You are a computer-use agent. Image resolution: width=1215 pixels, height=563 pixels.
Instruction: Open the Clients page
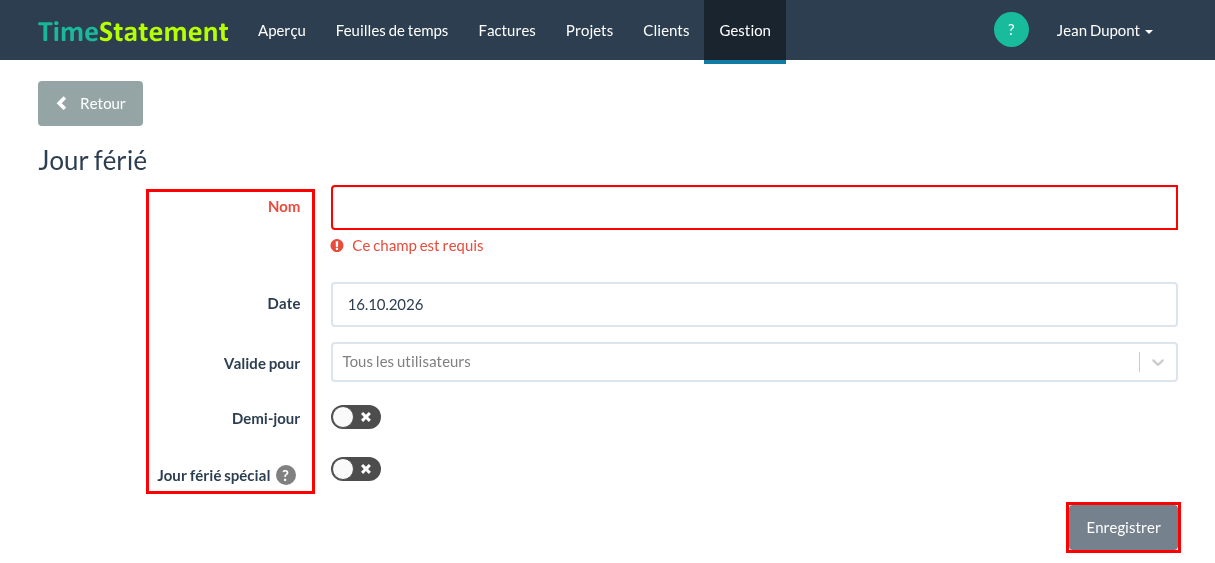pyautogui.click(x=666, y=31)
